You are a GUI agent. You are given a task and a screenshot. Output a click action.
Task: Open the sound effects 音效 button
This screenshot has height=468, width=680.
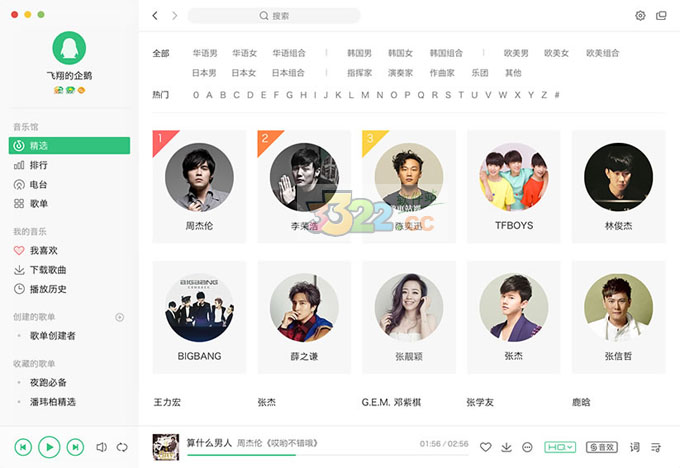coord(602,447)
